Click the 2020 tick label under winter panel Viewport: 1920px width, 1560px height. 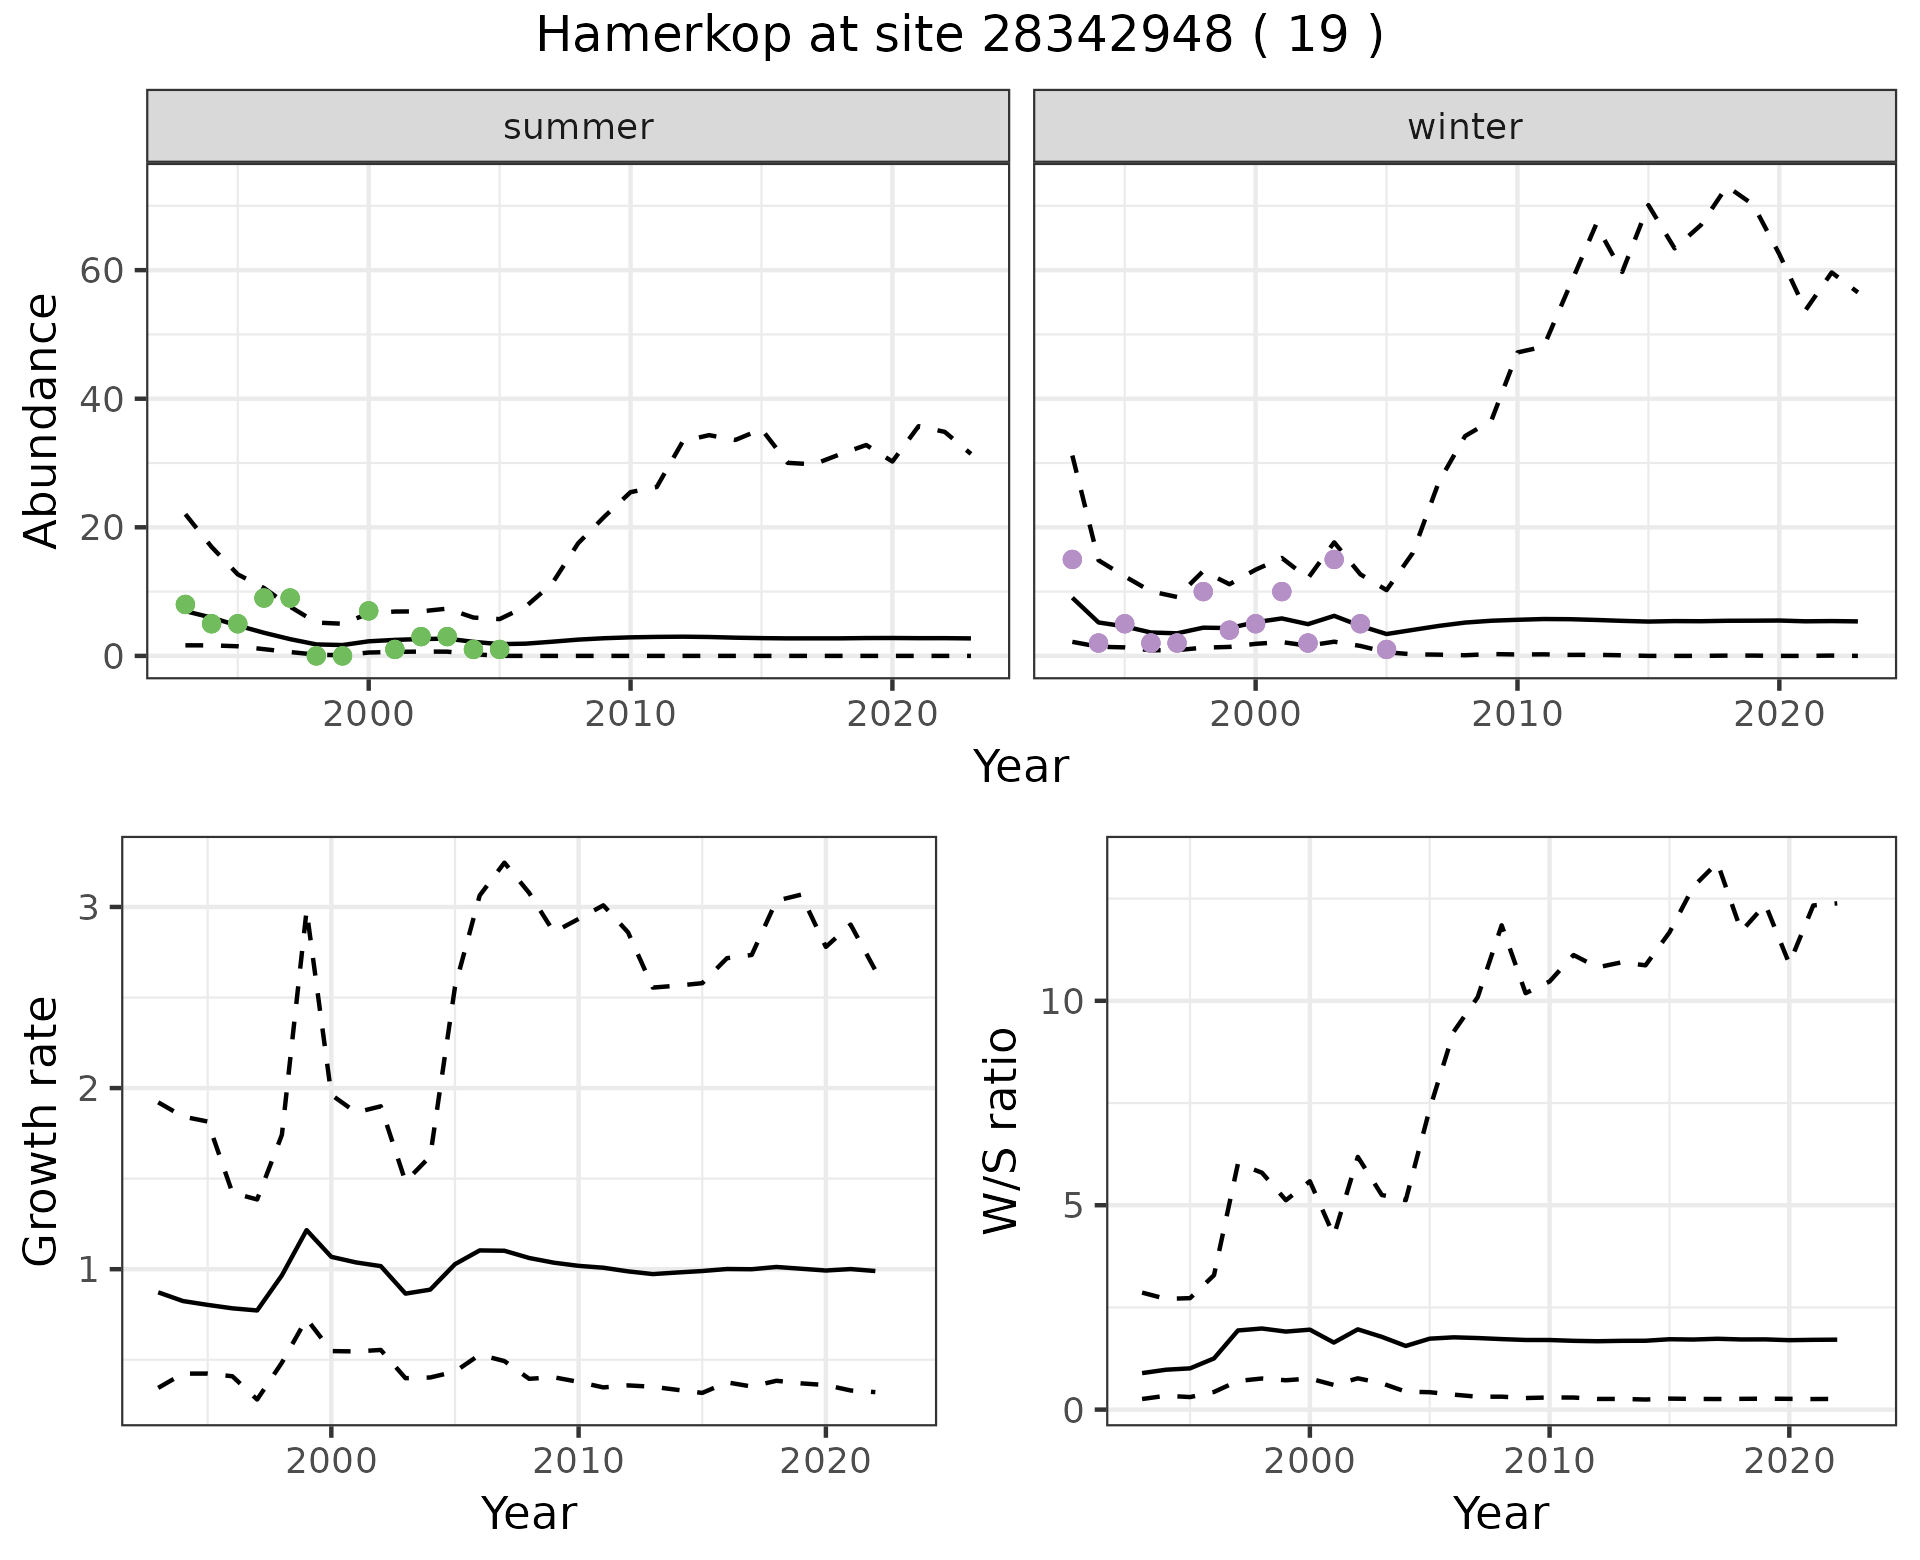1778,714
